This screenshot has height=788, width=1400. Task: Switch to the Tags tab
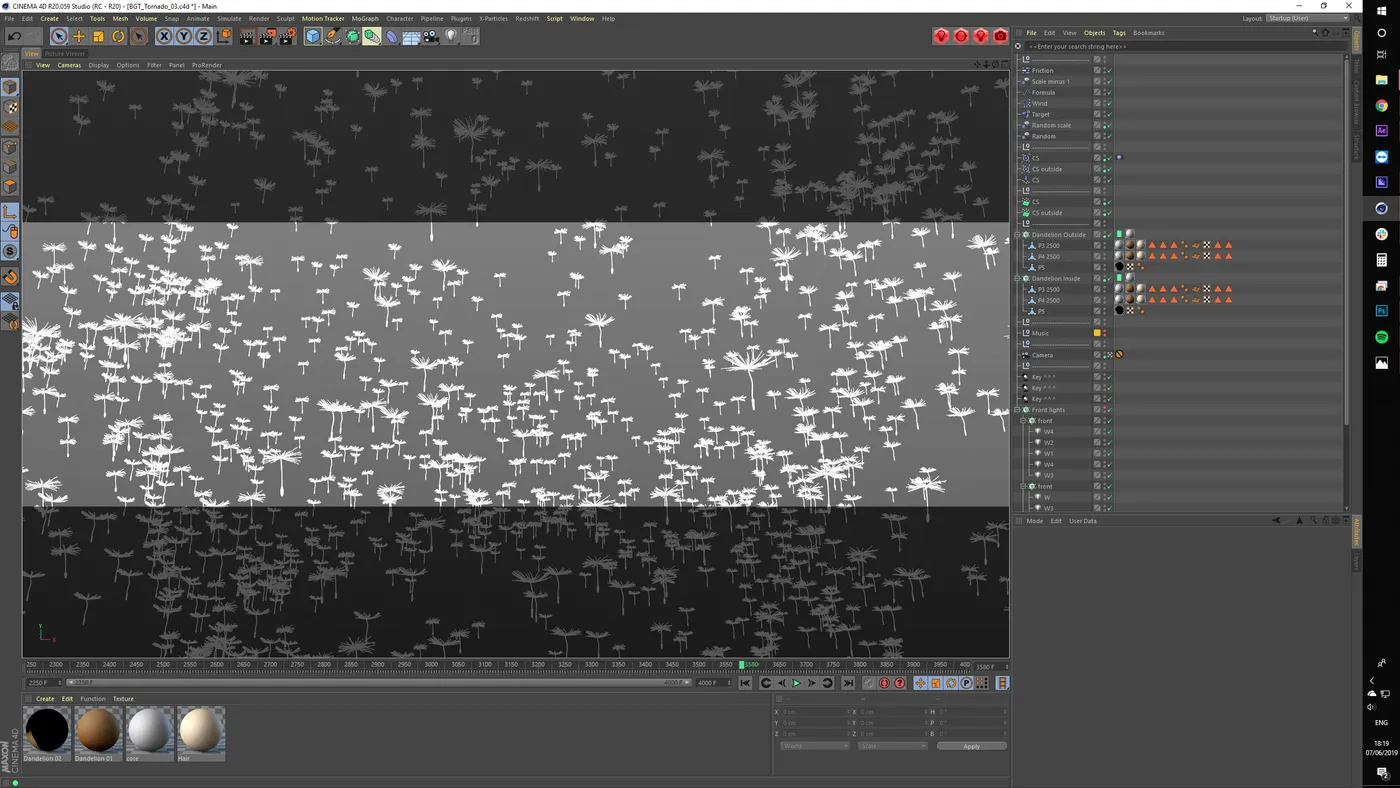click(1119, 32)
